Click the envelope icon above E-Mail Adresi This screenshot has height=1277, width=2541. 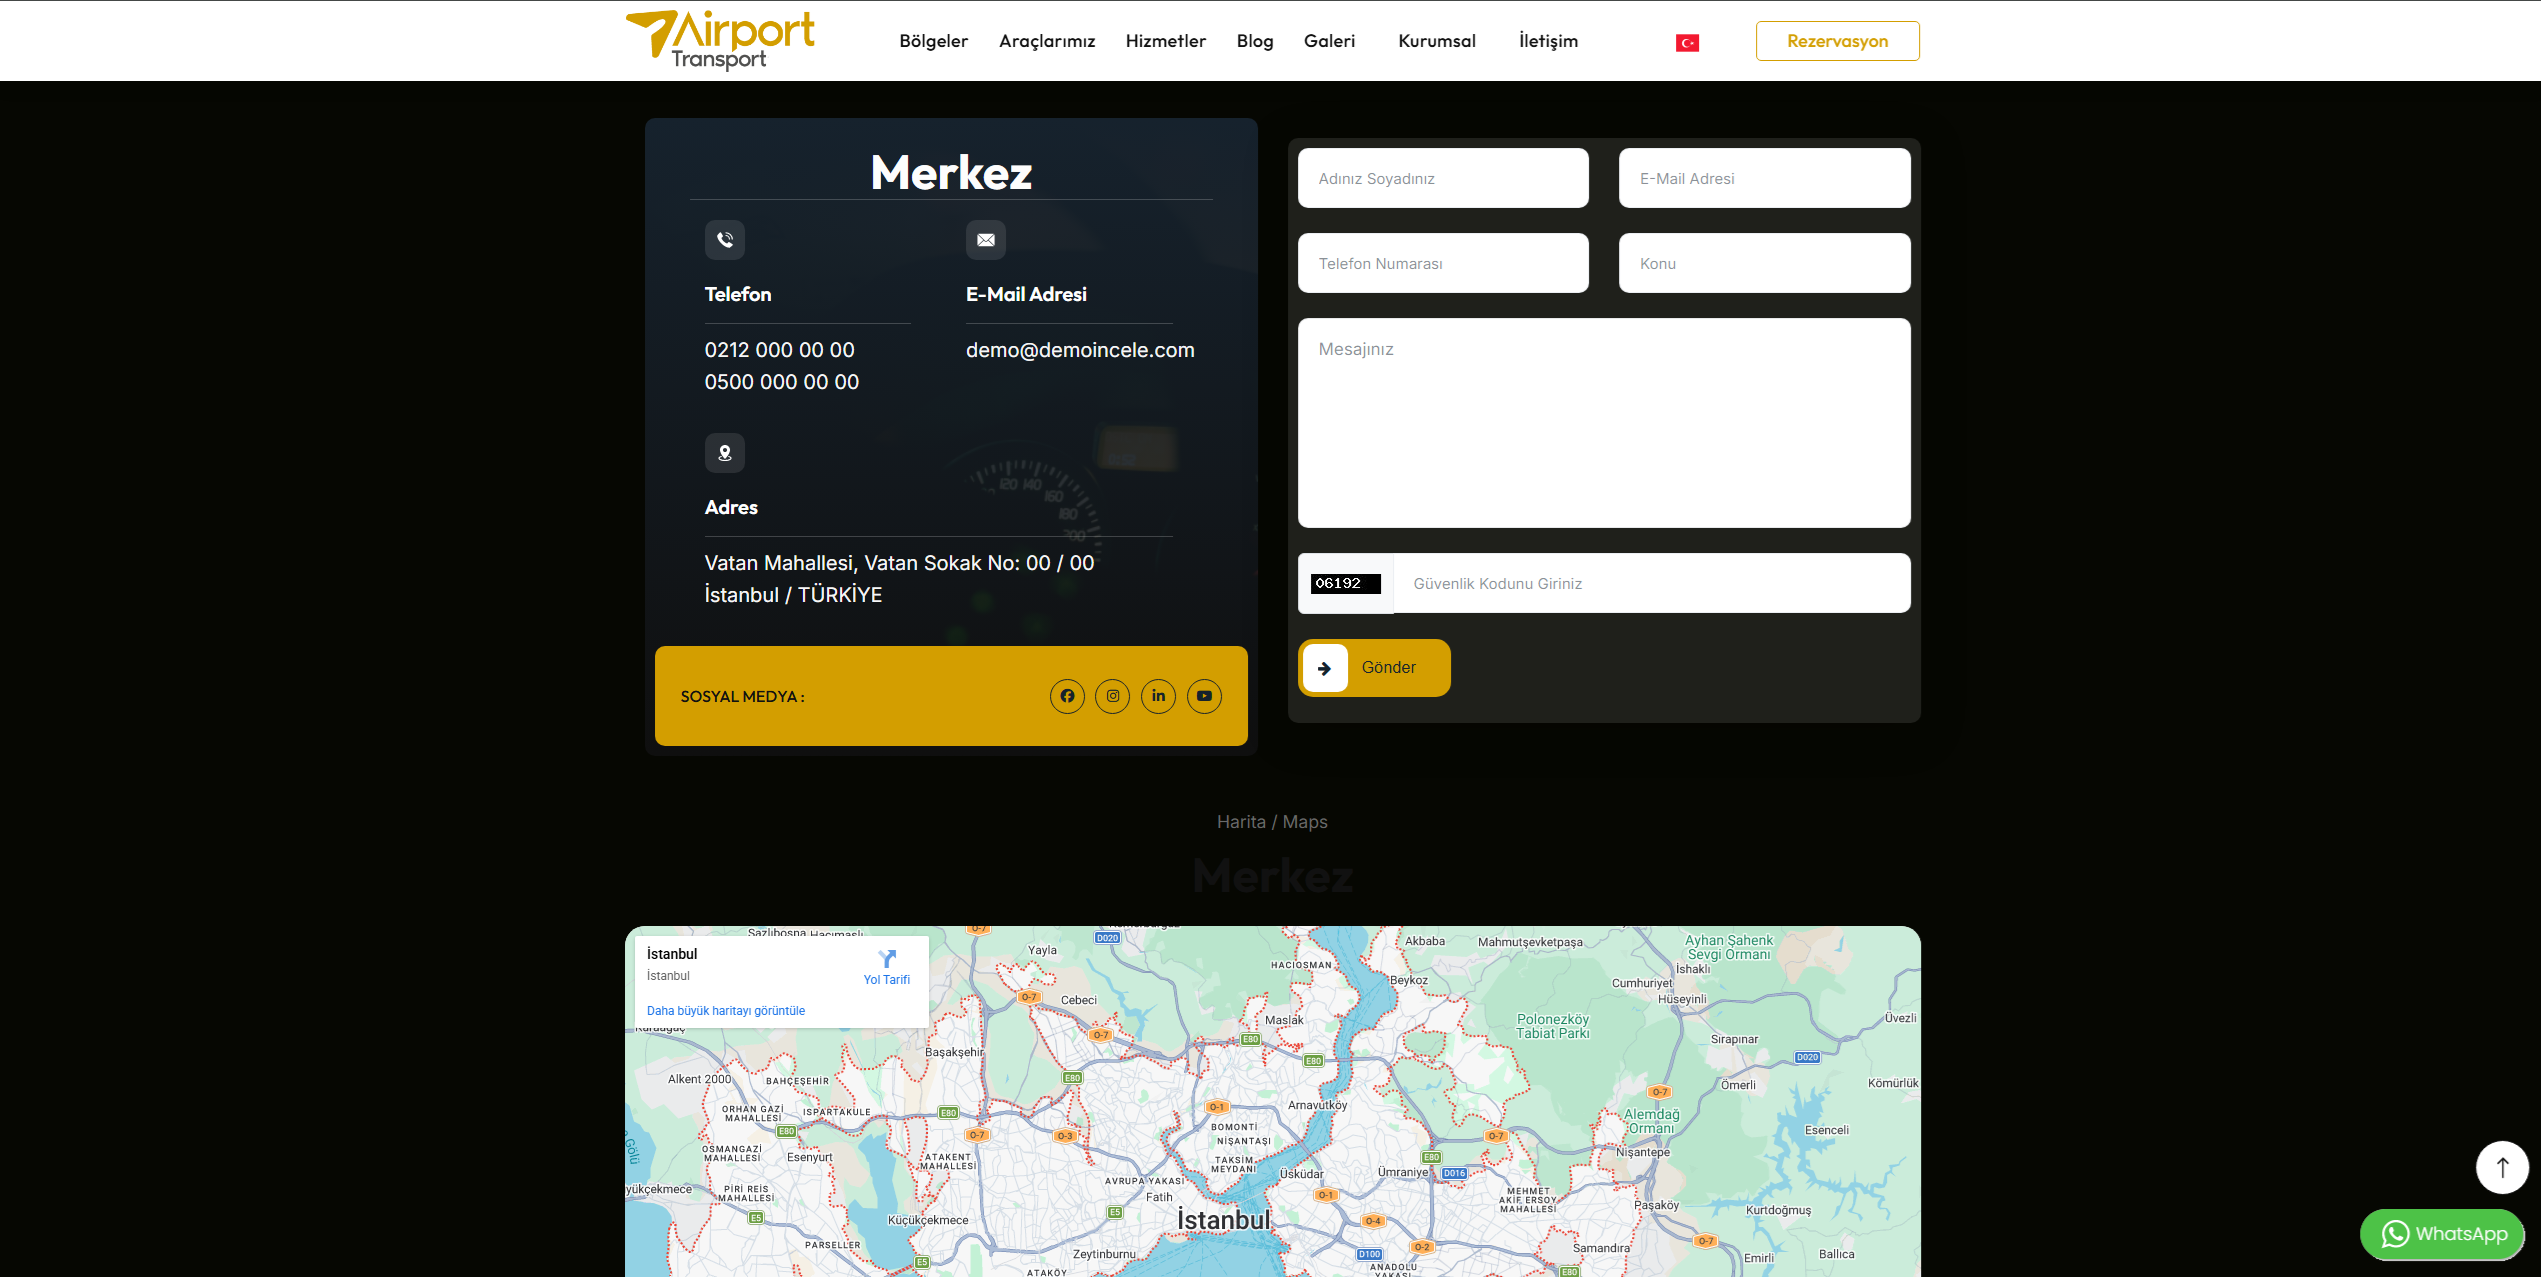coord(986,240)
